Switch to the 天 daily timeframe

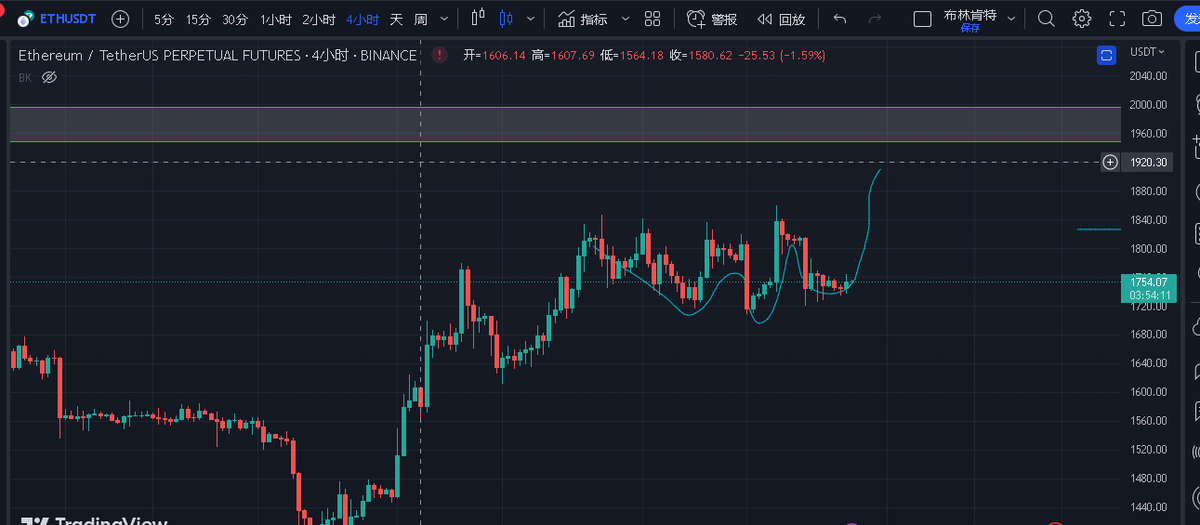click(396, 19)
